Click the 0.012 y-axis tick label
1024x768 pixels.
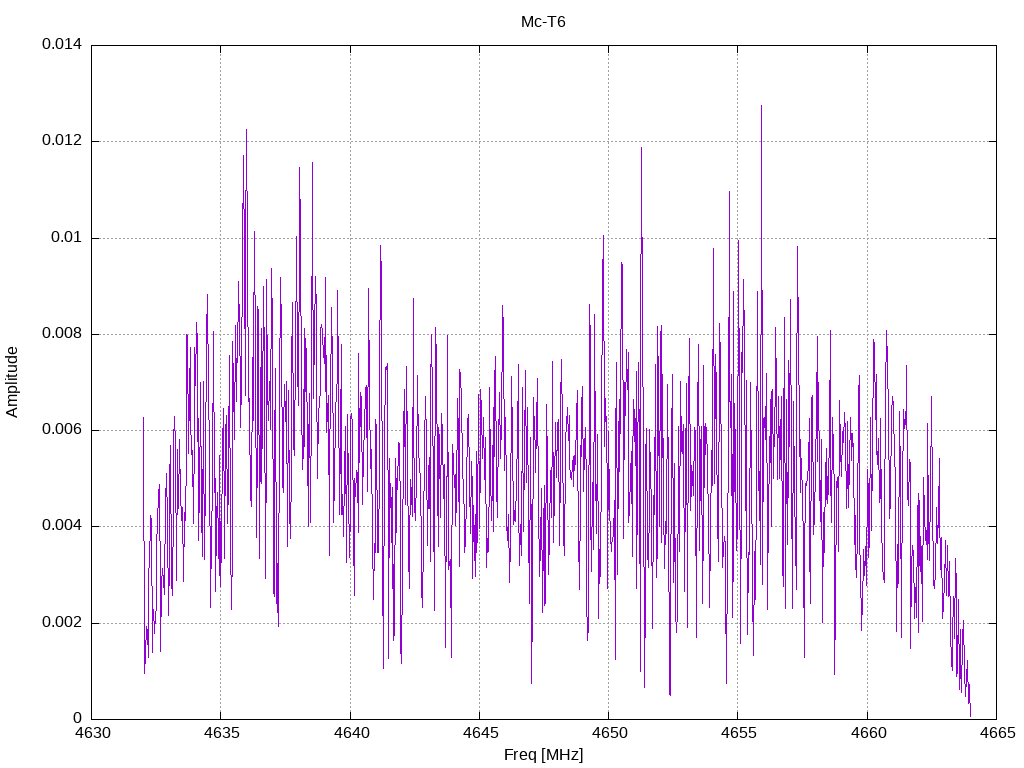[x=62, y=140]
